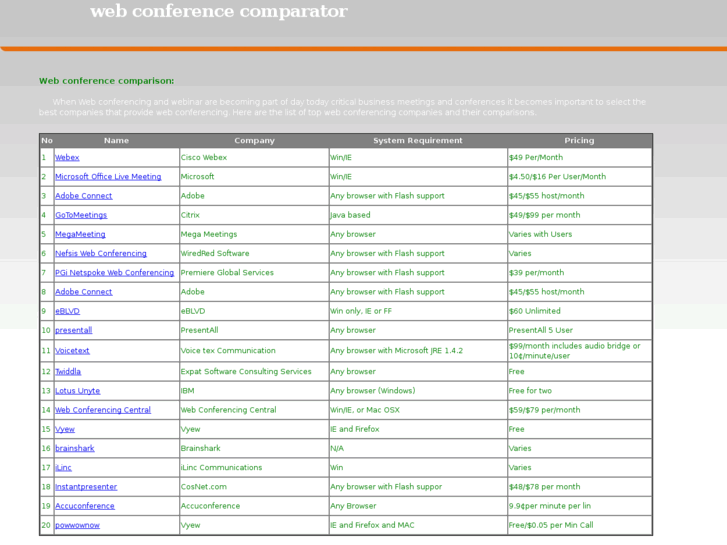
Task: Open the iLinc link
Action: tap(63, 468)
